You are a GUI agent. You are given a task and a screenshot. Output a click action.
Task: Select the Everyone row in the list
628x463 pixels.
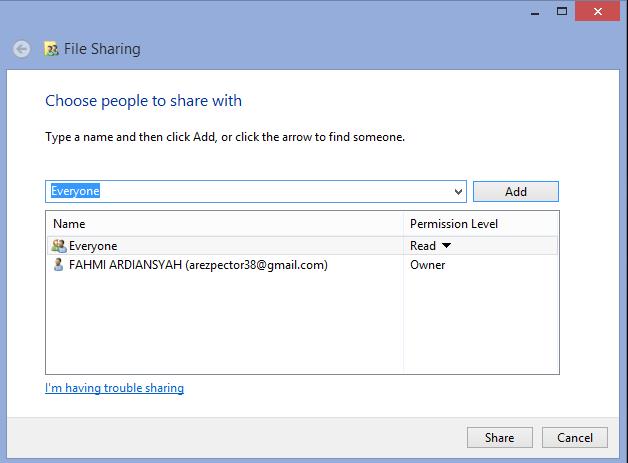(x=303, y=246)
